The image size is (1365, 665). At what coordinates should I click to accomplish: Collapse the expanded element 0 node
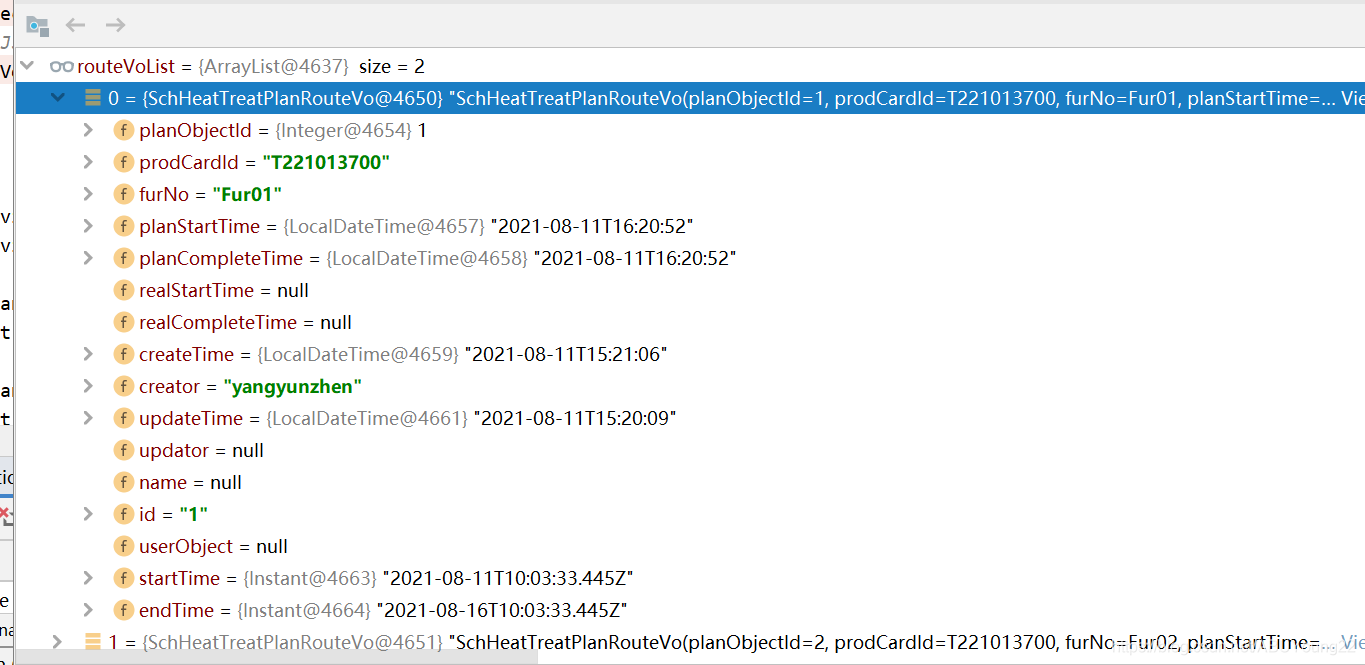56,97
